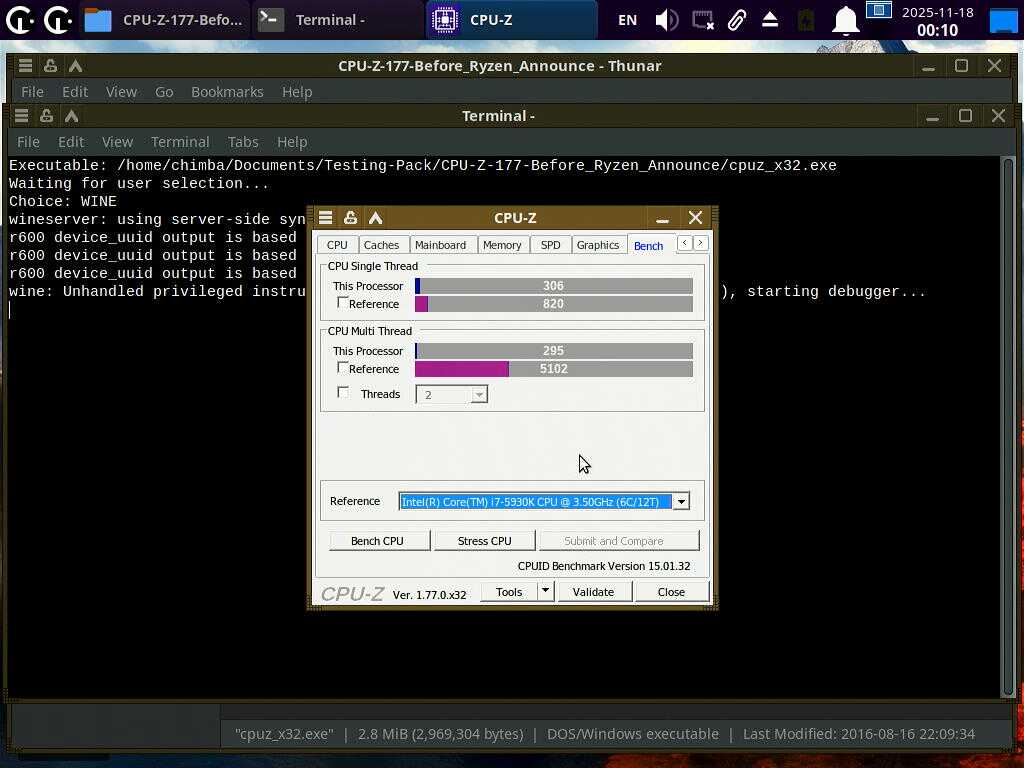Open the display disconnected tray icon
This screenshot has width=1024, height=768.
pyautogui.click(x=703, y=20)
